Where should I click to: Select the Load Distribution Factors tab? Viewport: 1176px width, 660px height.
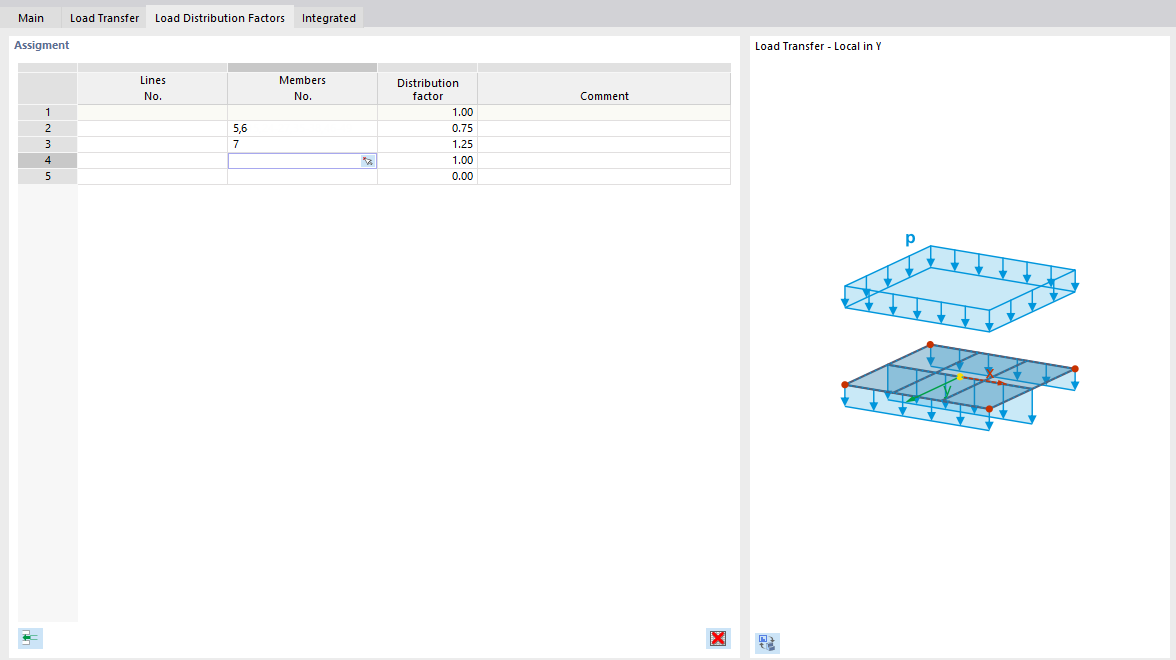(220, 18)
